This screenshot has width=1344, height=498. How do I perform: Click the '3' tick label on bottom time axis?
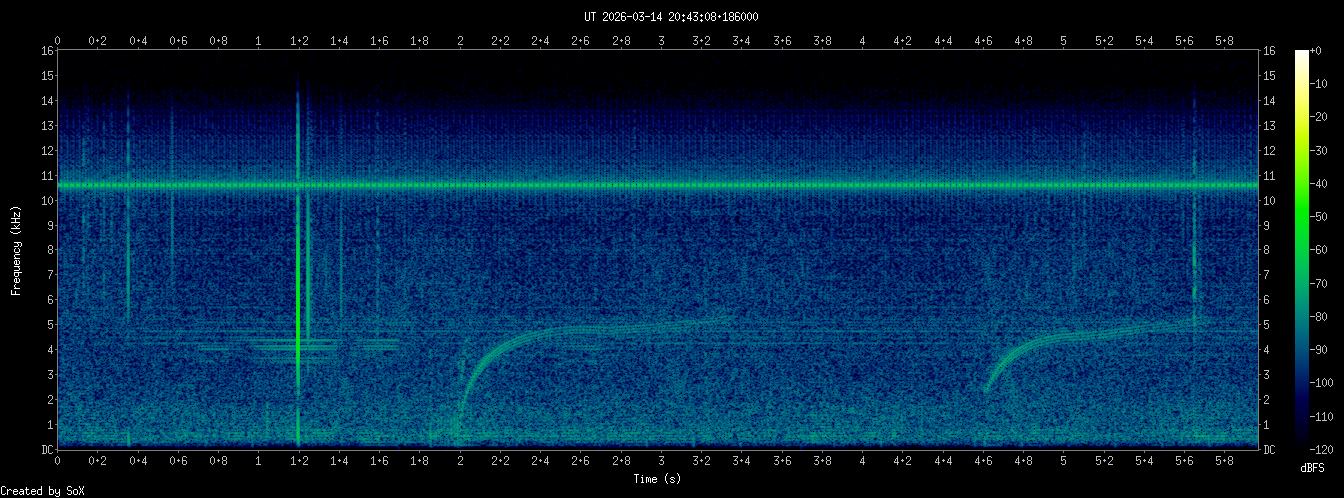[661, 462]
